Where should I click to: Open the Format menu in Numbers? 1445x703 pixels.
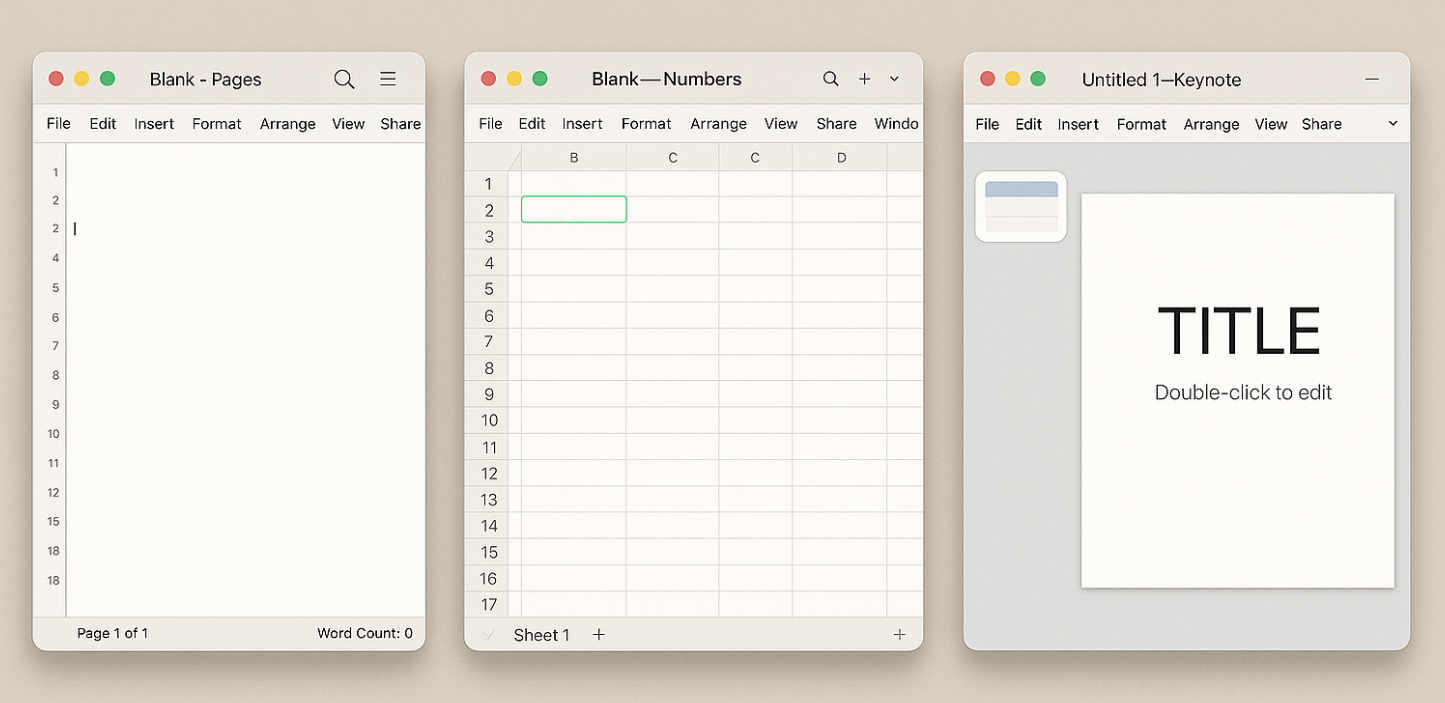pyautogui.click(x=646, y=124)
